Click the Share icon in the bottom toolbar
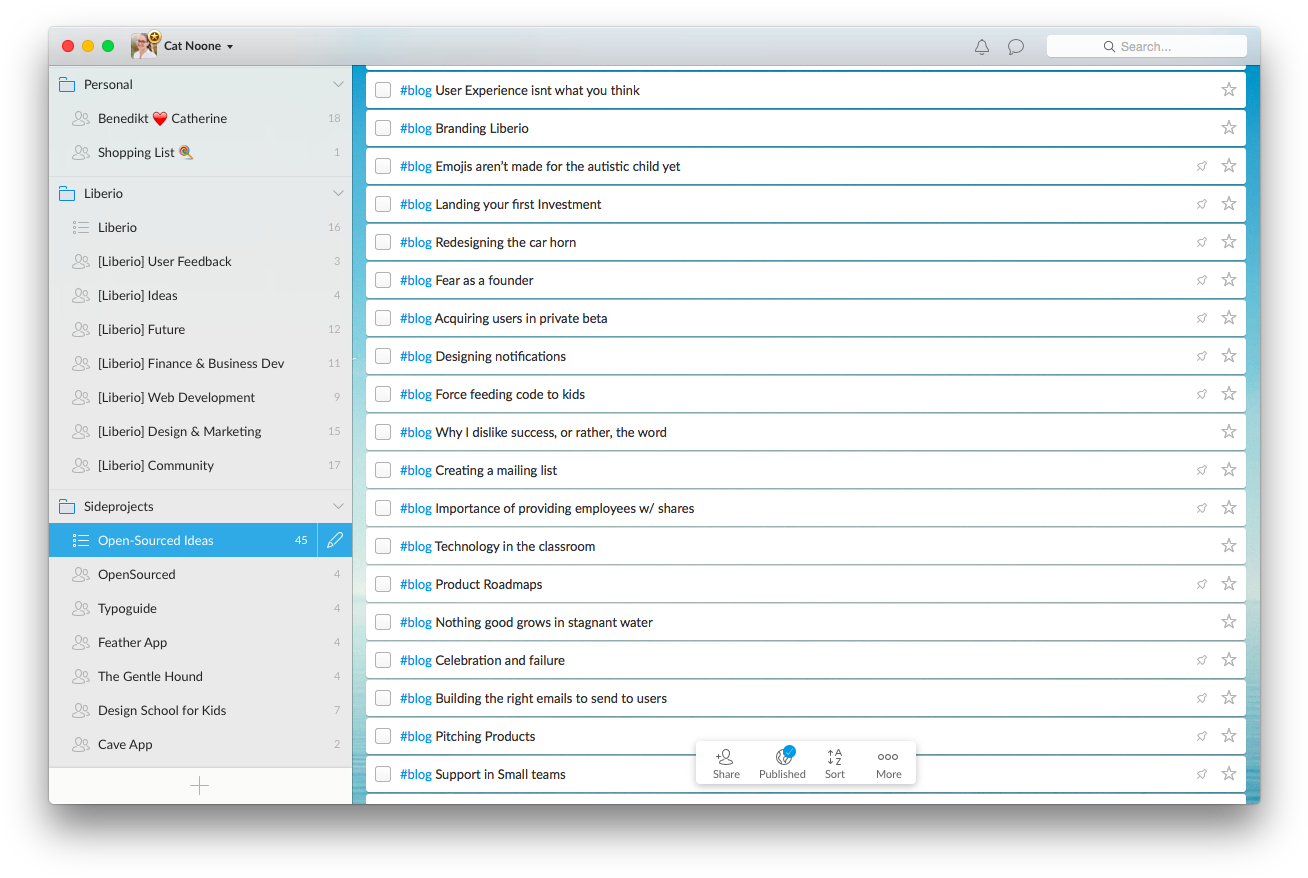1308x878 pixels. (726, 763)
